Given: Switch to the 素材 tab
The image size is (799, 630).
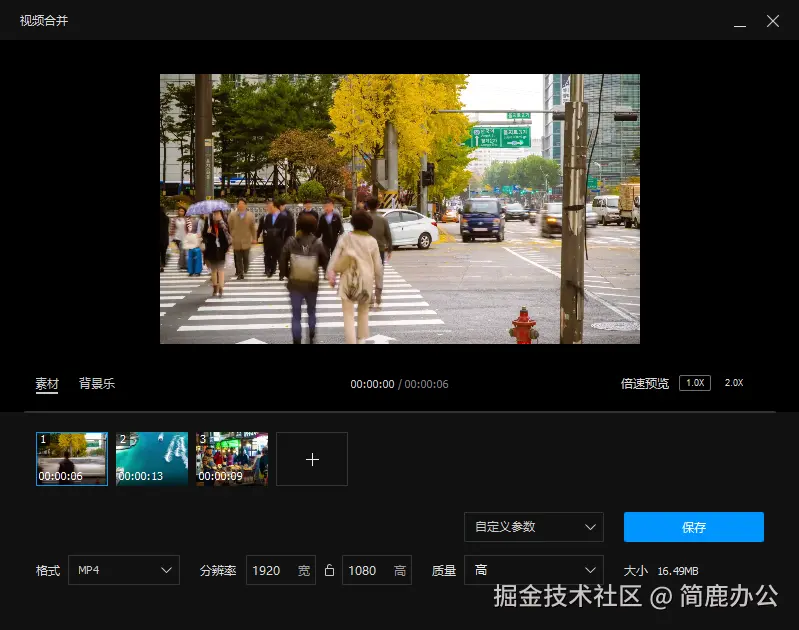Looking at the screenshot, I should click(x=47, y=384).
